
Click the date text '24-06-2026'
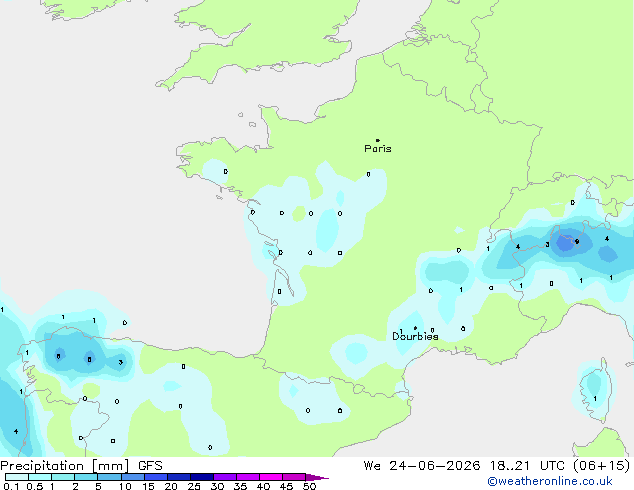[x=435, y=466]
